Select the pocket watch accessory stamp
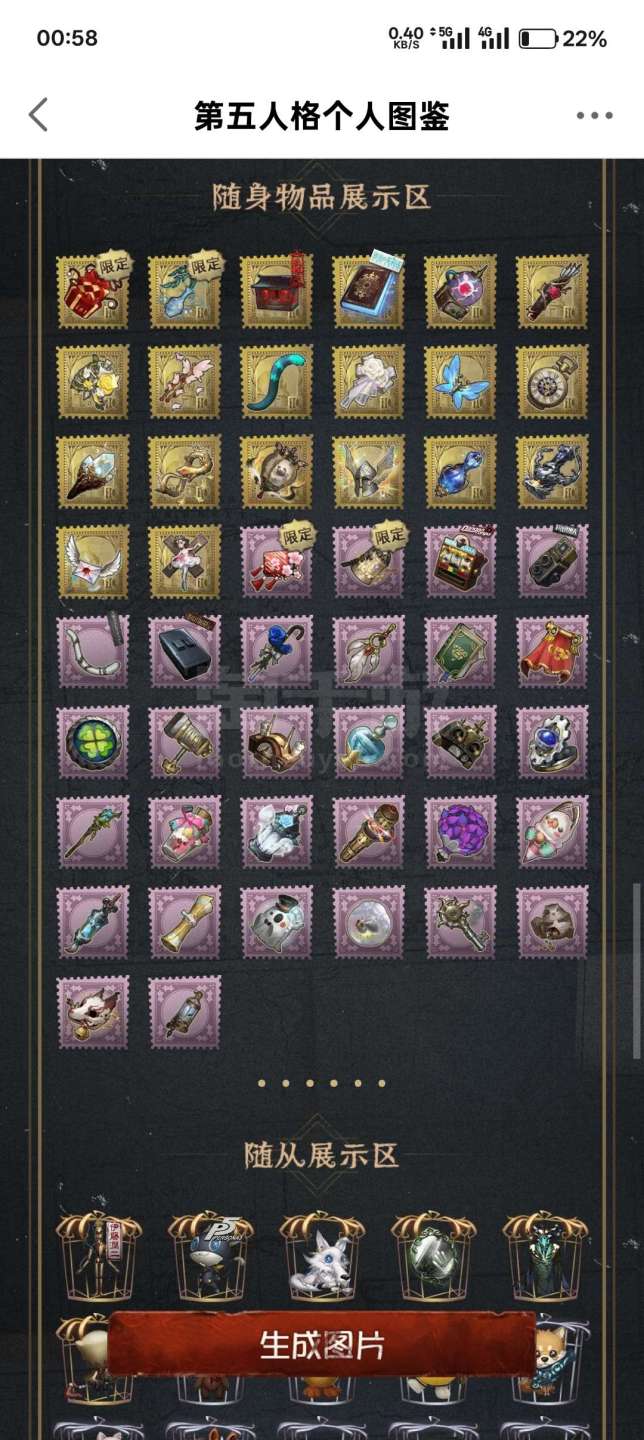The width and height of the screenshot is (644, 1440). pyautogui.click(x=552, y=381)
